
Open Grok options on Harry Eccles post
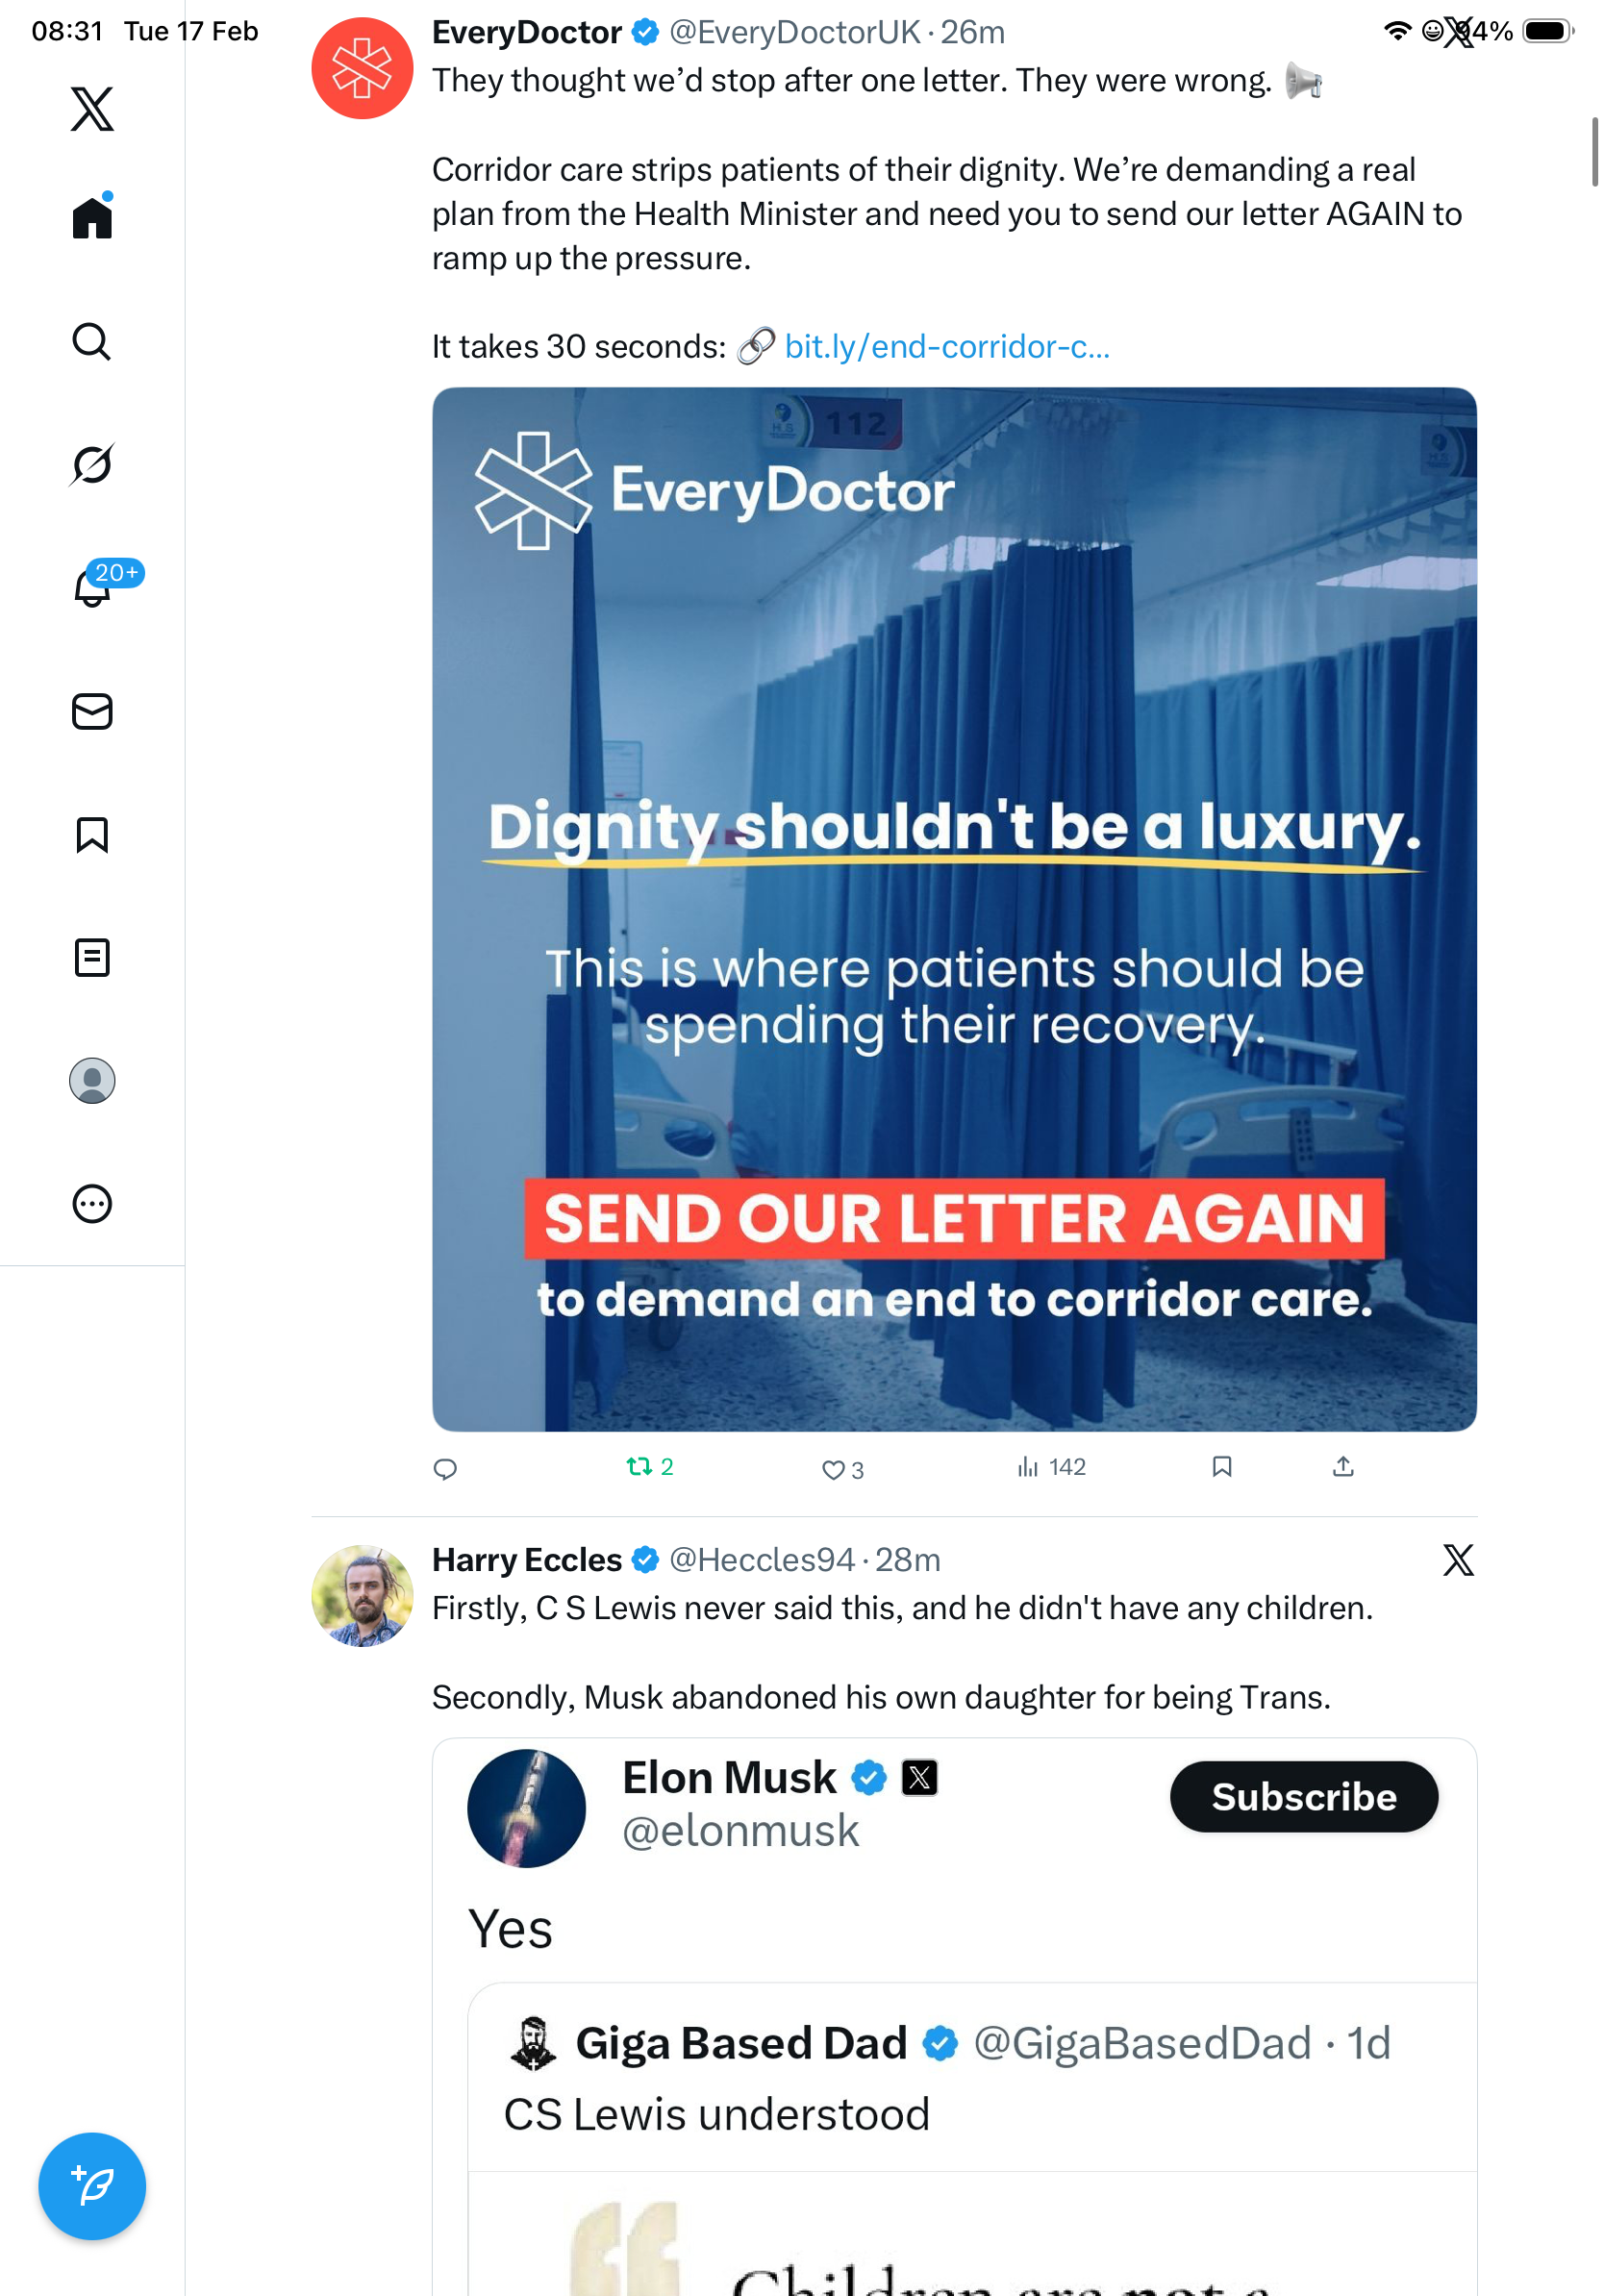click(x=1458, y=1559)
